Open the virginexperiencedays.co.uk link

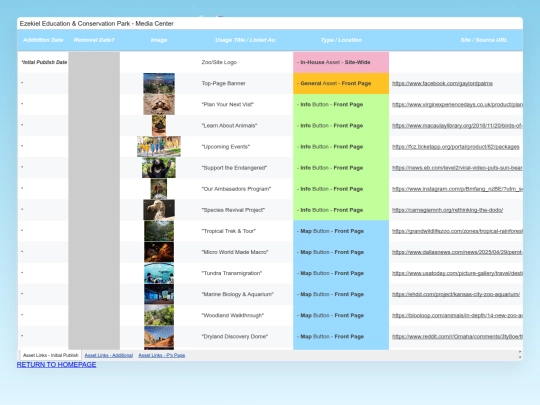(457, 104)
